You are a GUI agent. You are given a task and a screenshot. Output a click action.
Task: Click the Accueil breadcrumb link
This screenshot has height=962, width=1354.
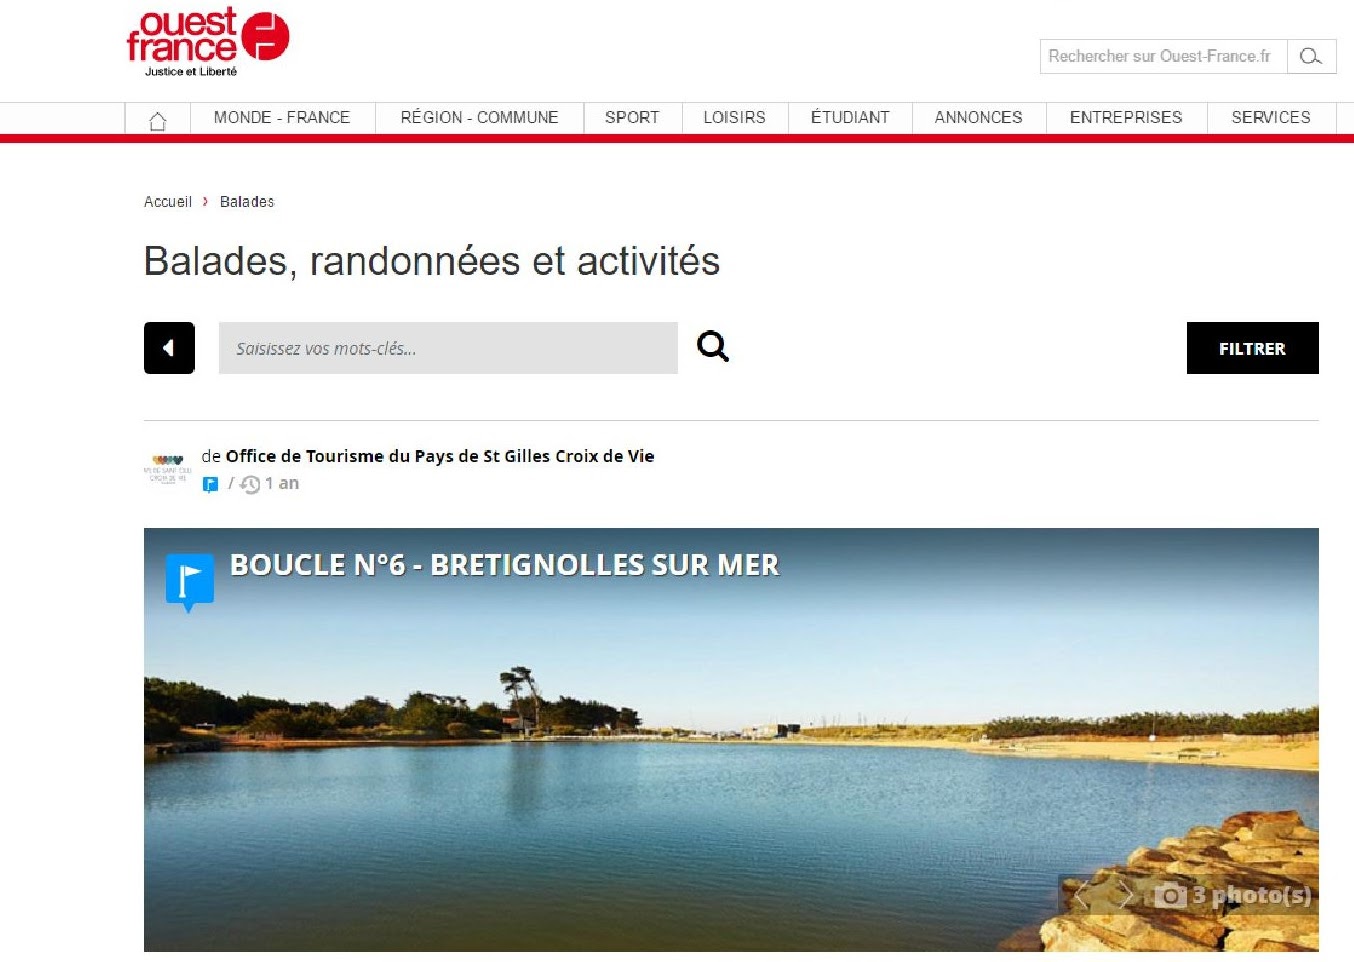click(167, 202)
